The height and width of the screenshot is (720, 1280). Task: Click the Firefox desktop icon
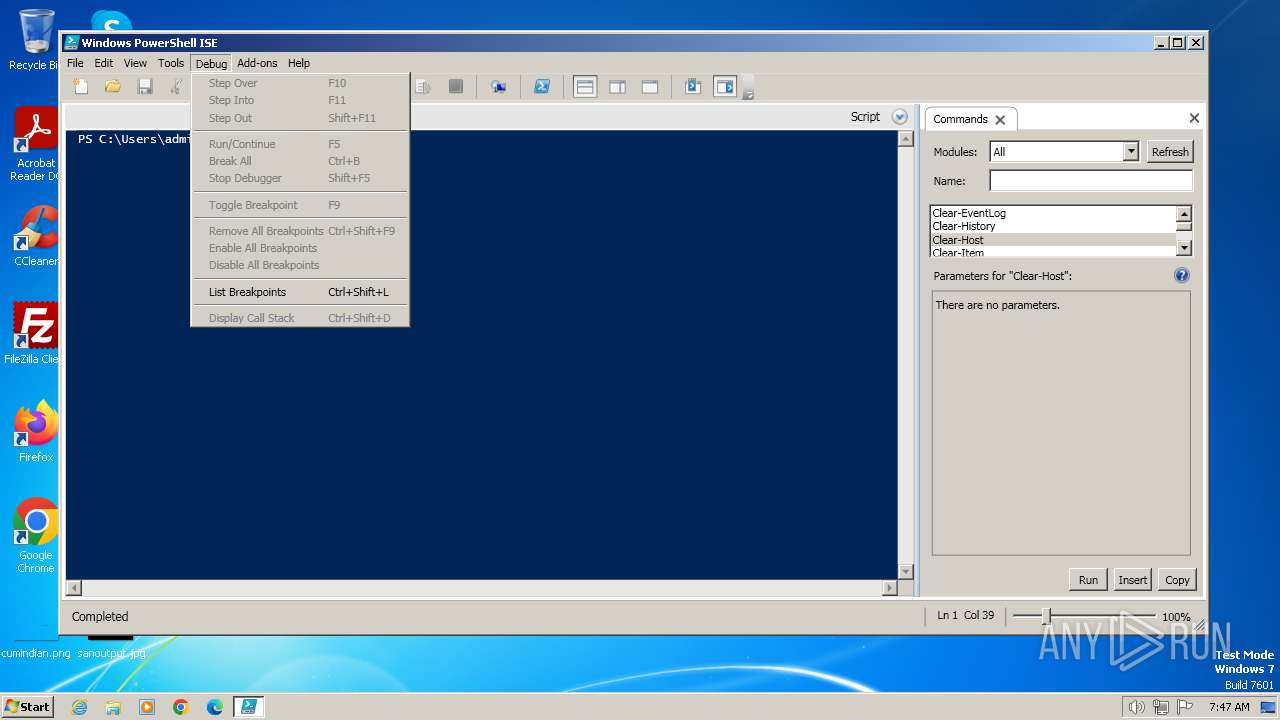[x=36, y=431]
